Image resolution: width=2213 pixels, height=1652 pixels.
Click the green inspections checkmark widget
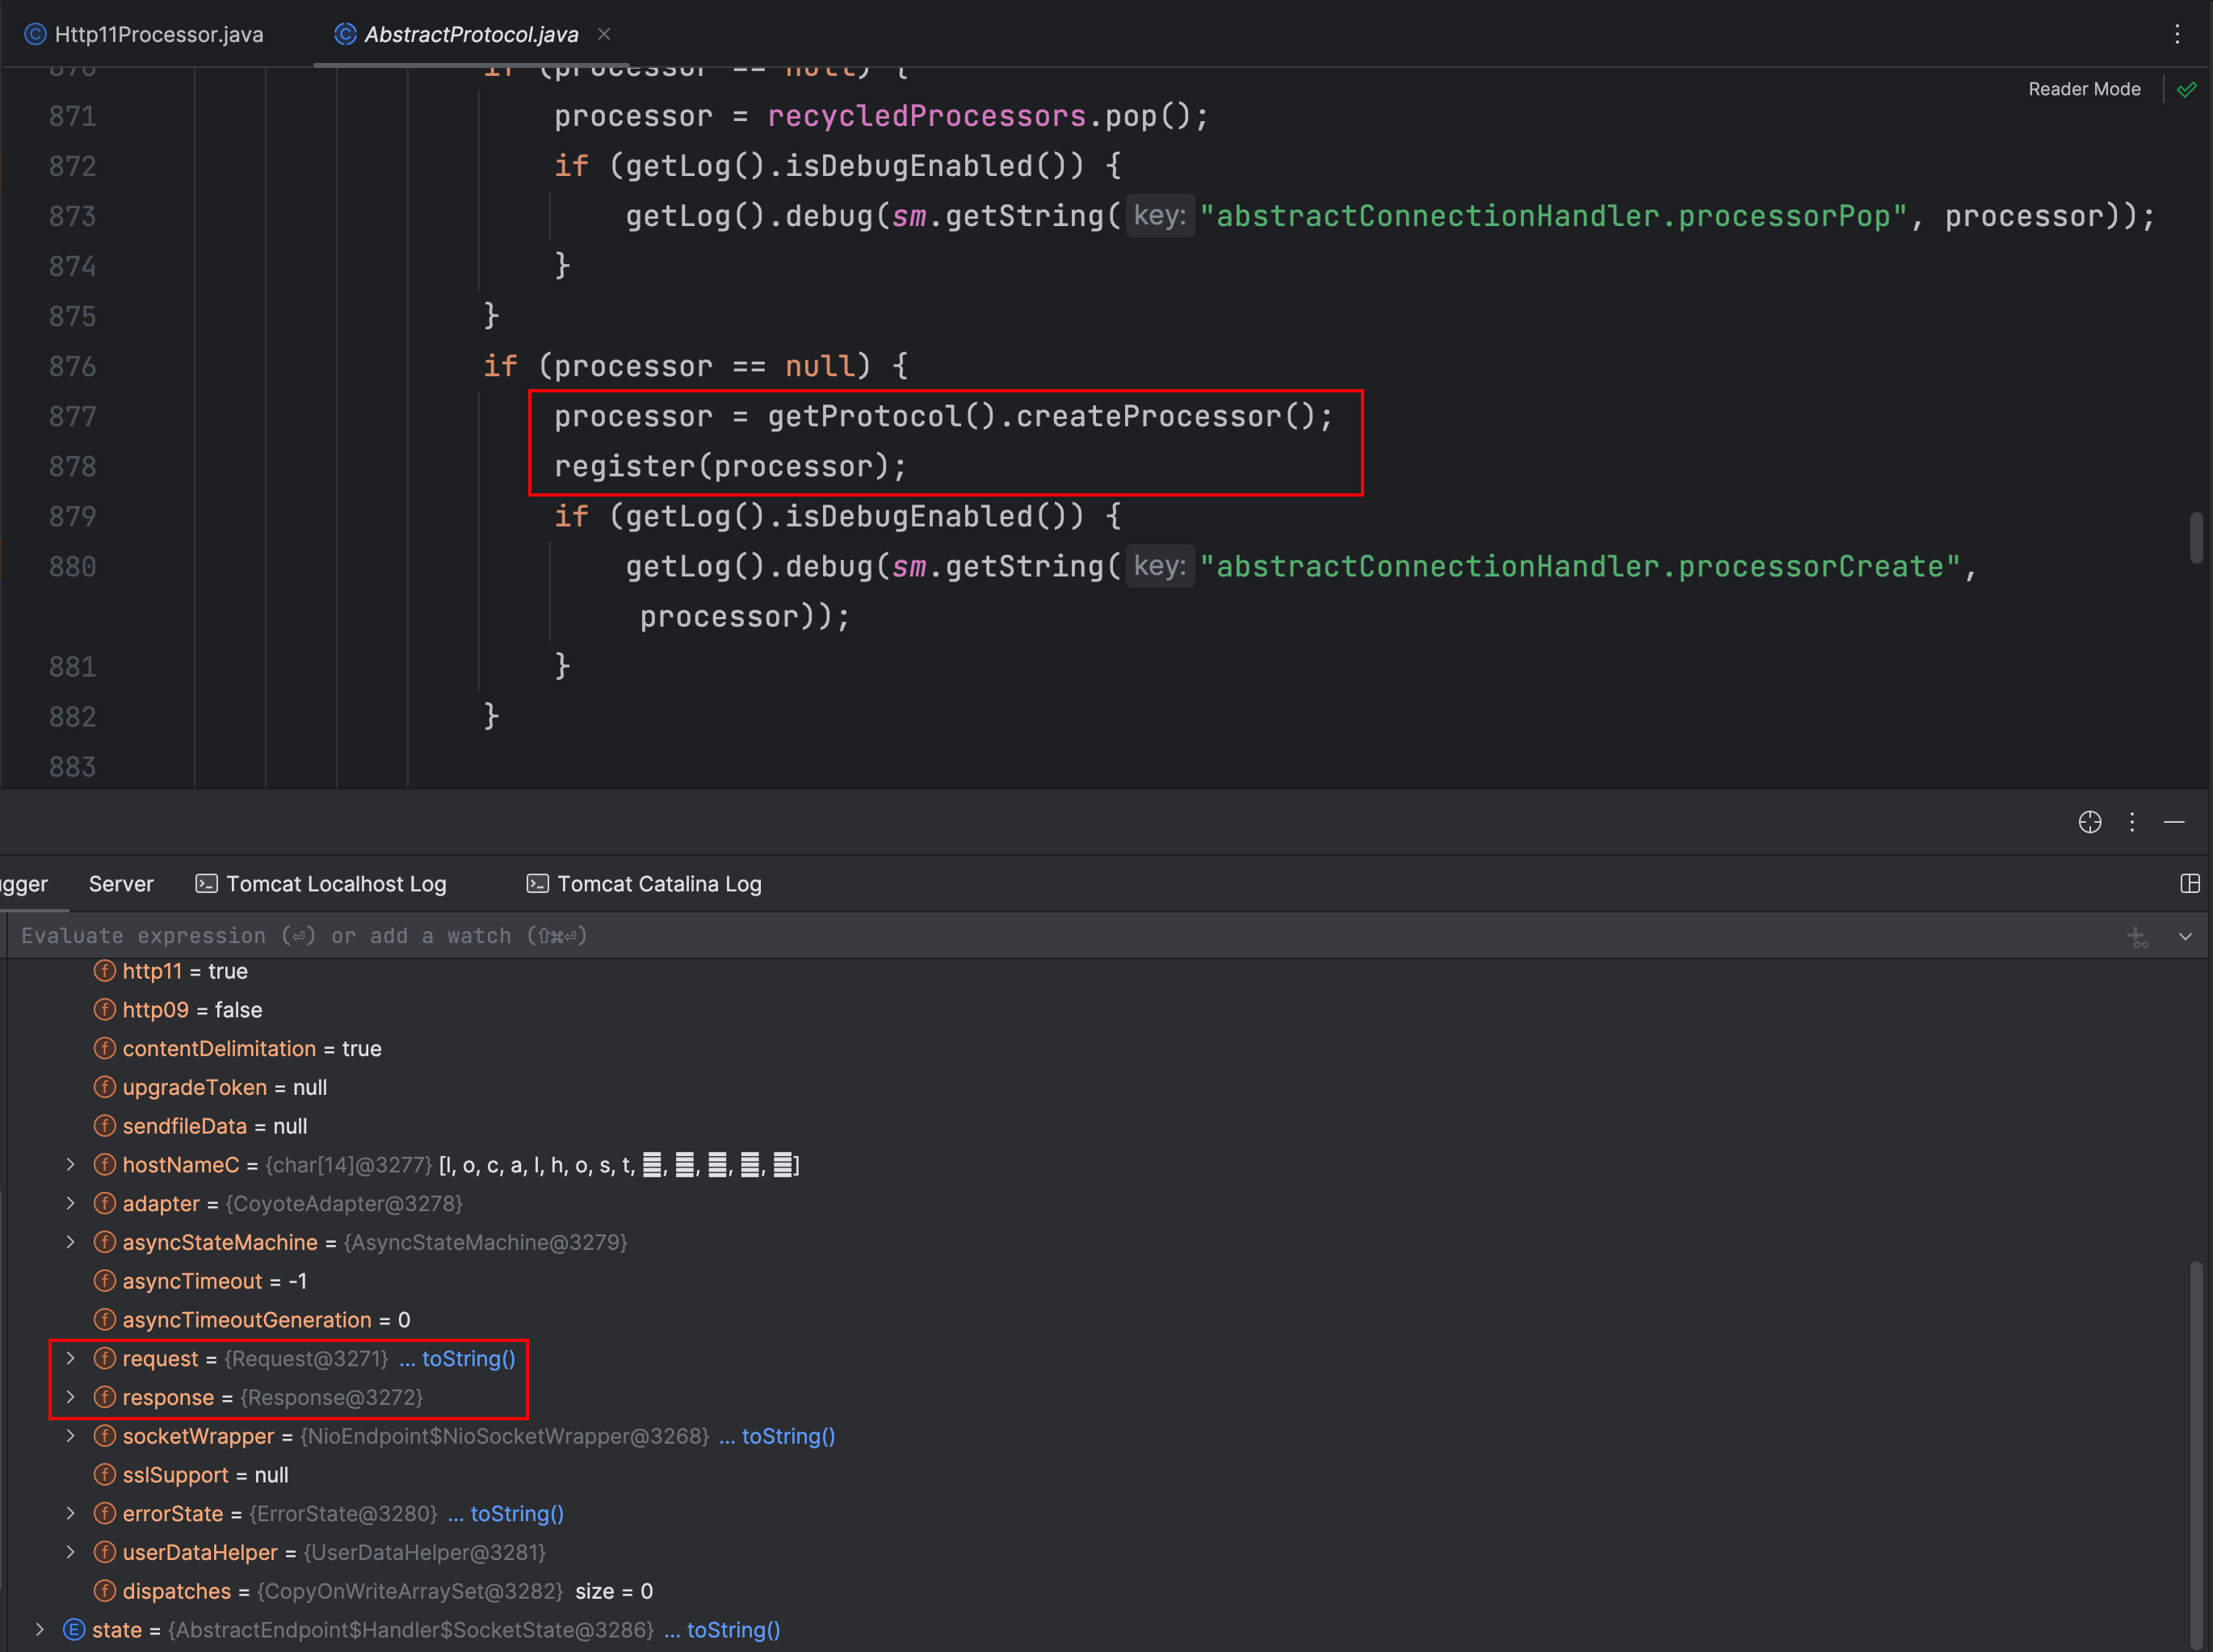tap(2187, 89)
